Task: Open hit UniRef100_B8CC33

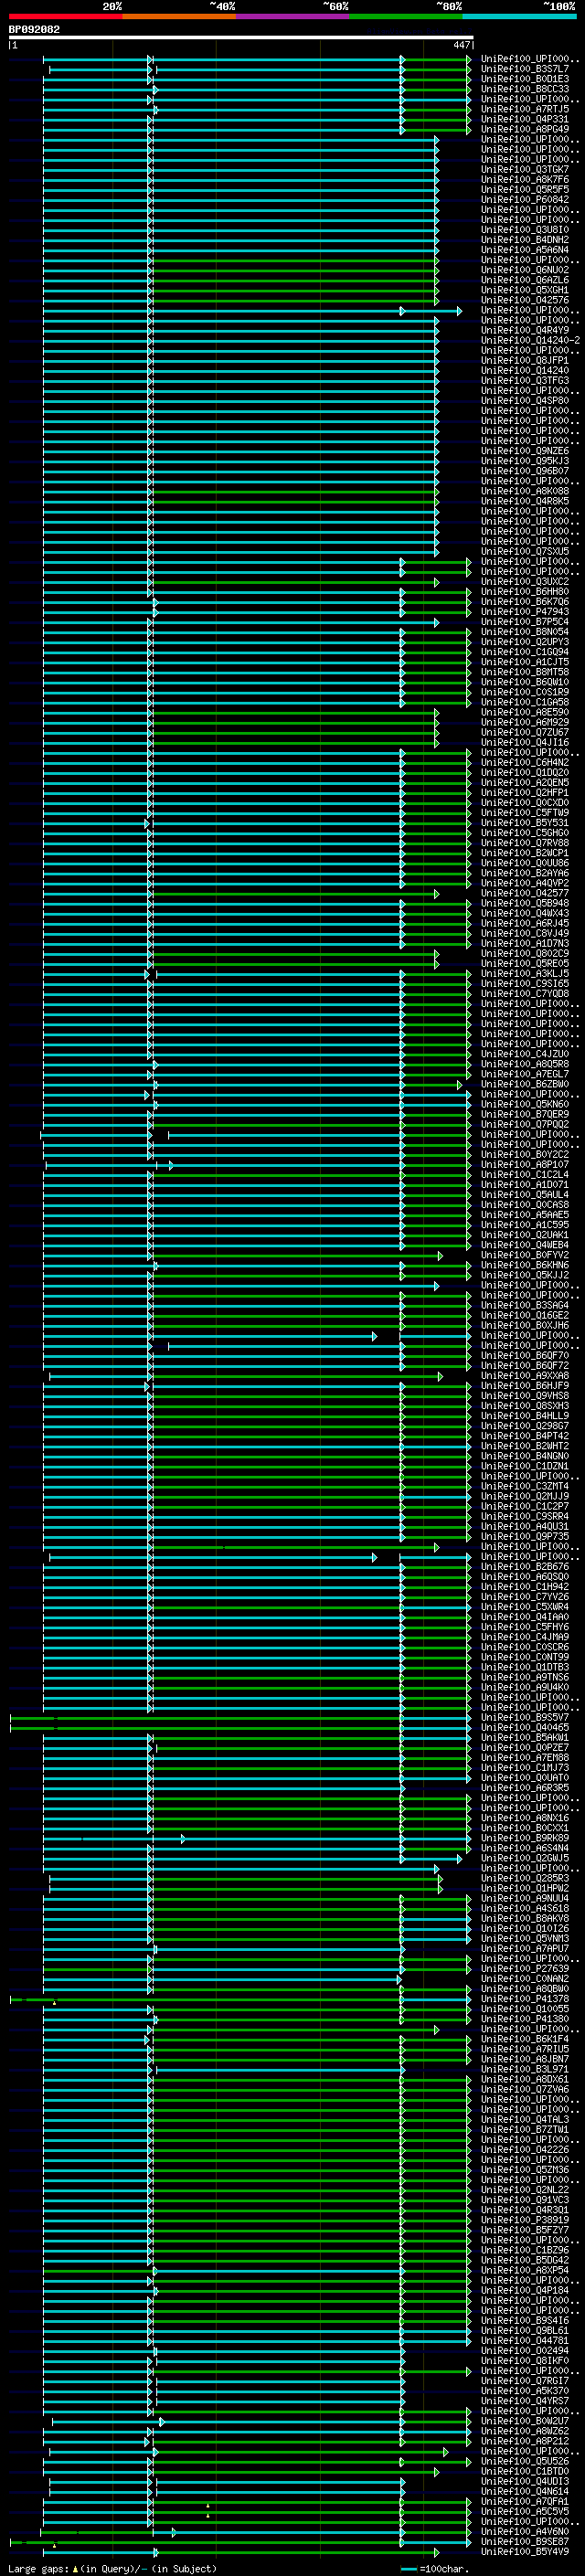Action: [525, 89]
